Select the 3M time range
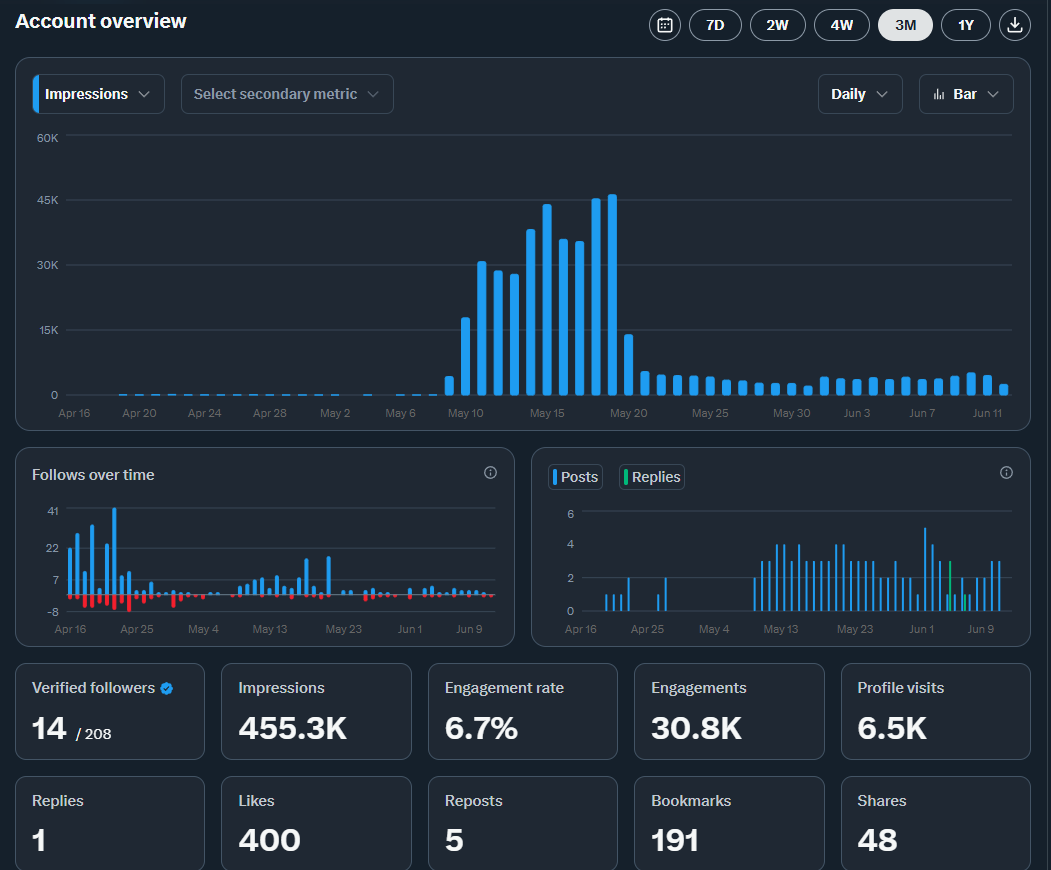The image size is (1051, 870). pos(906,25)
